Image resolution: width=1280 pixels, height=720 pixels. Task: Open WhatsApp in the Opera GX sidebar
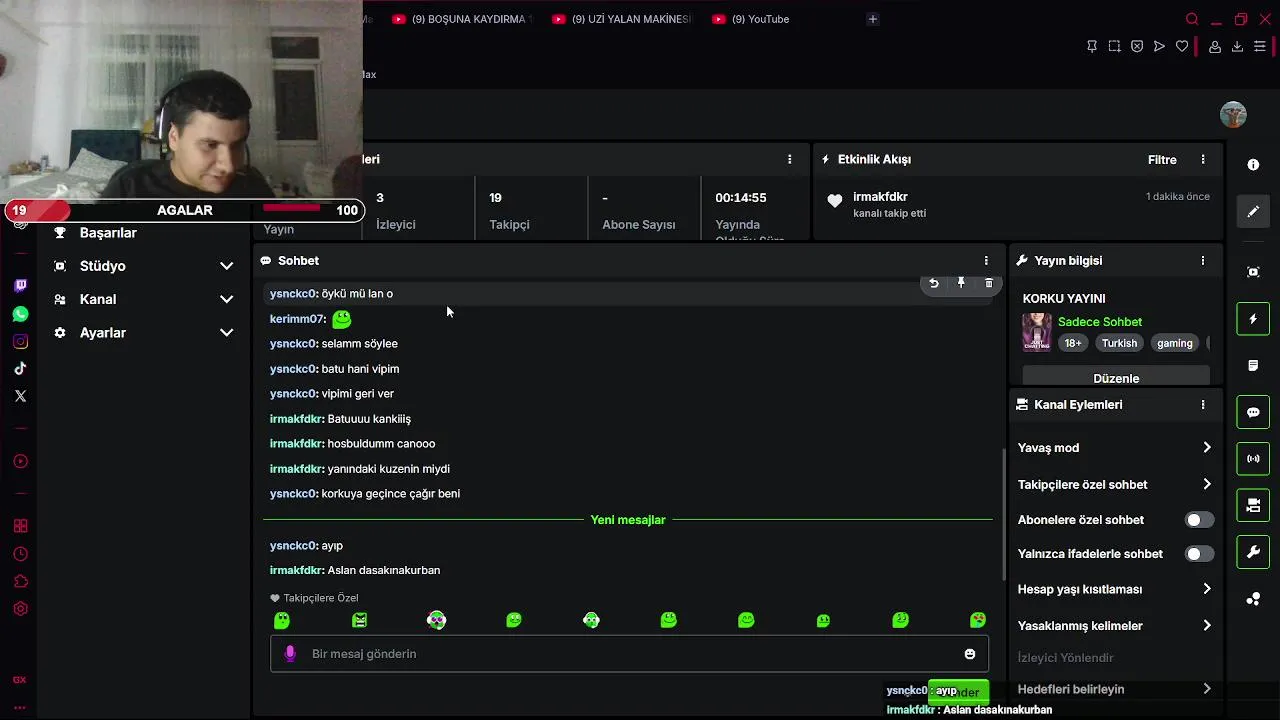coord(20,314)
